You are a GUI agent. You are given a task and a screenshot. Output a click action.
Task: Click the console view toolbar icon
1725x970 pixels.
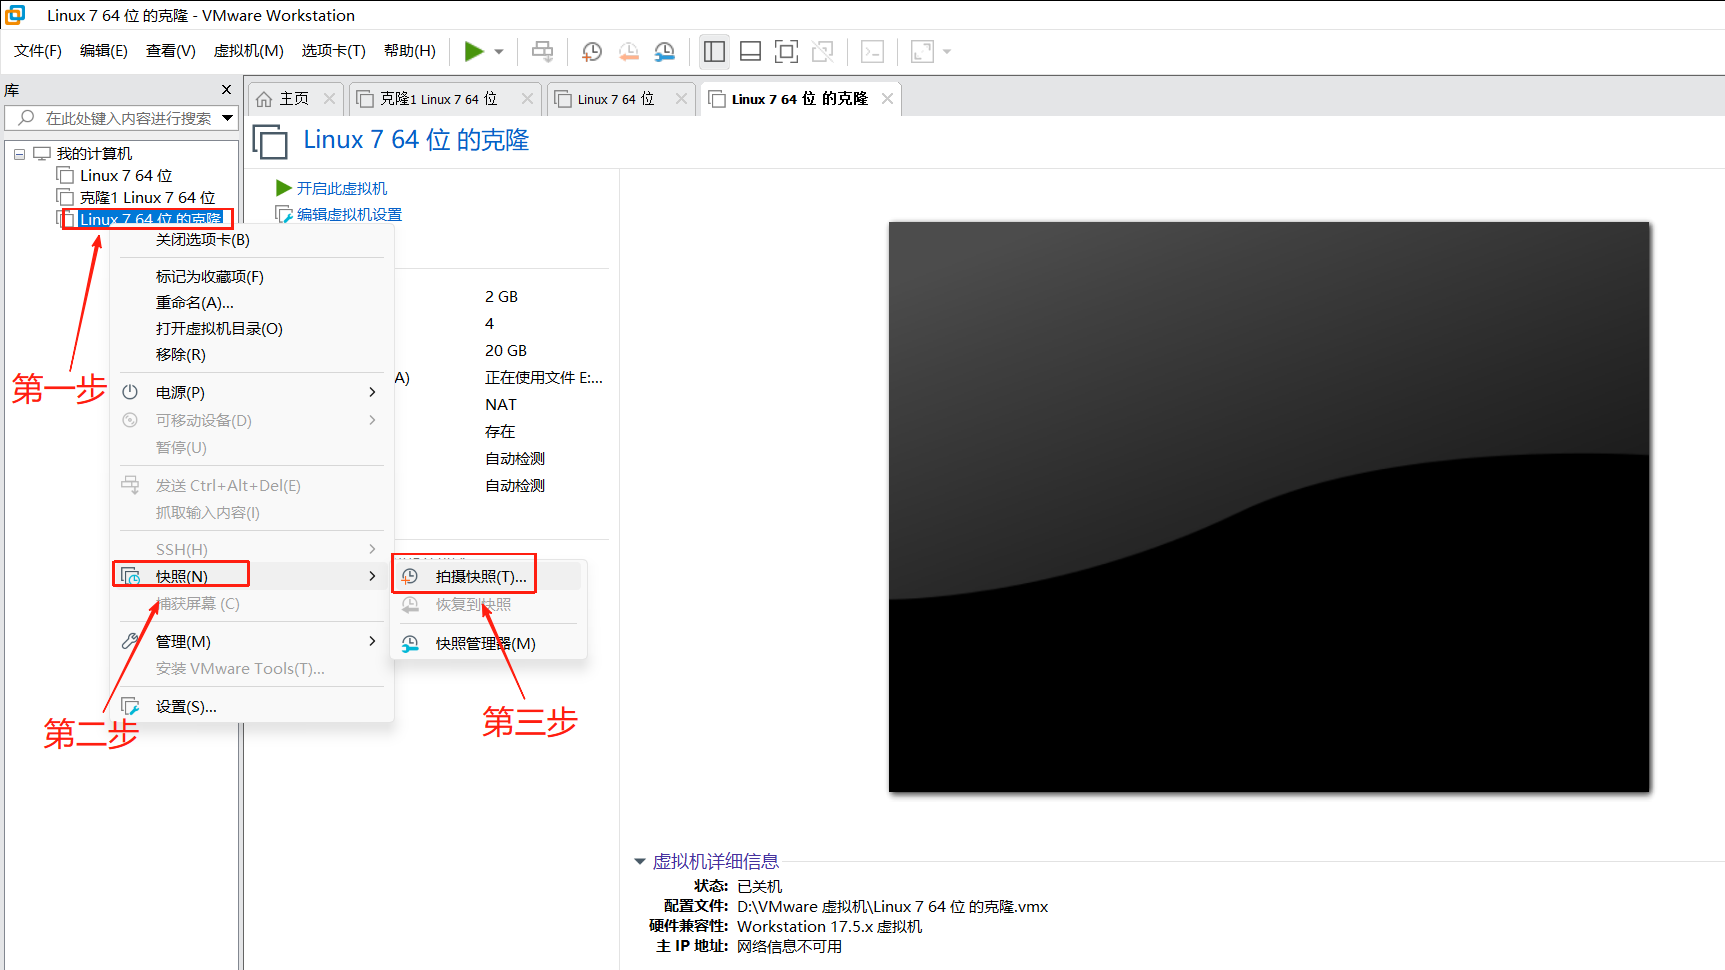(x=872, y=51)
